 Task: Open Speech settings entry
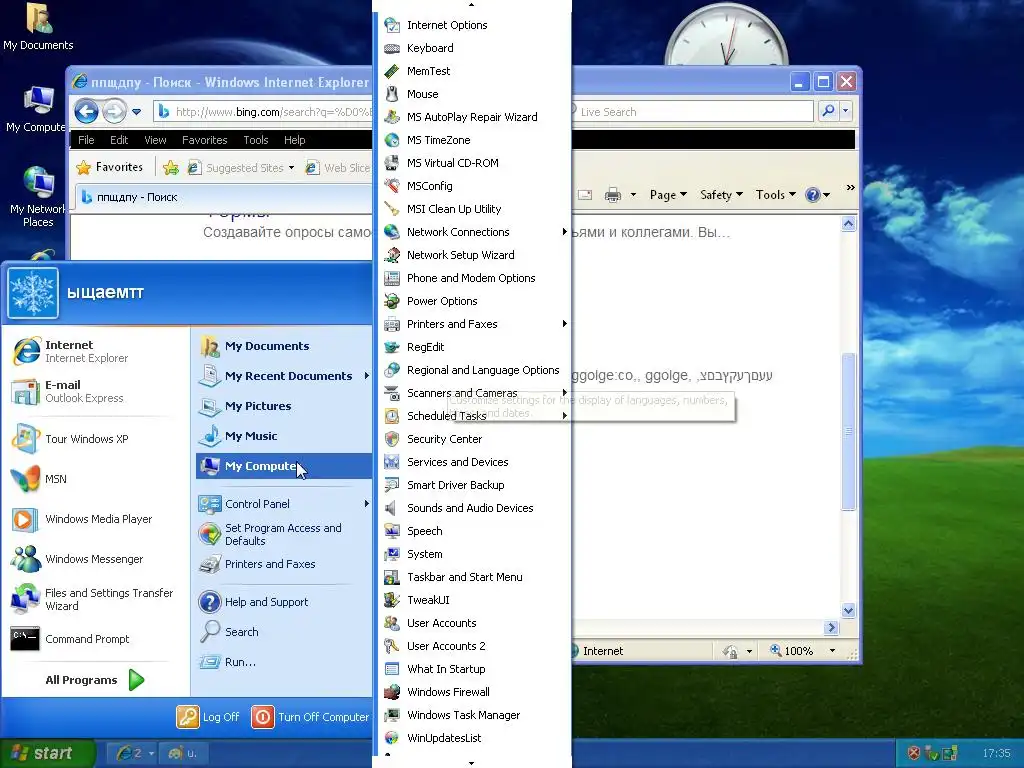click(472, 531)
